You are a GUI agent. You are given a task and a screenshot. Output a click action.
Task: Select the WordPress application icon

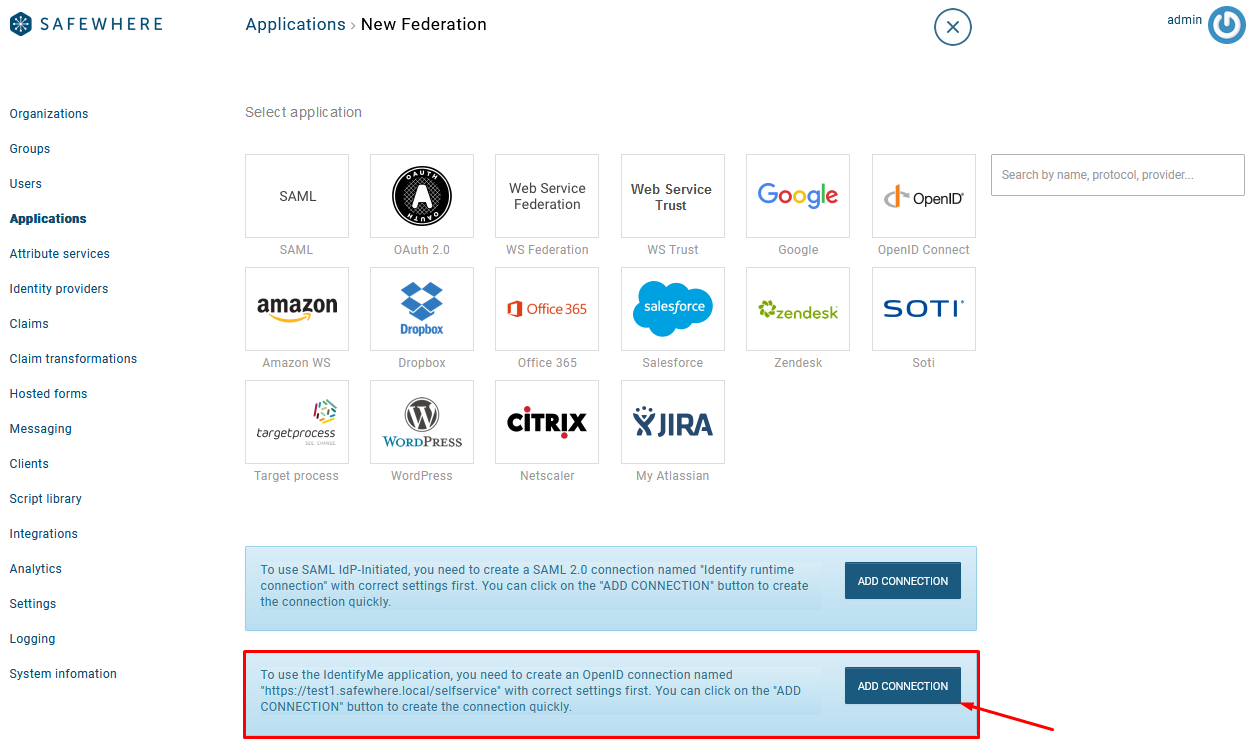pyautogui.click(x=421, y=422)
